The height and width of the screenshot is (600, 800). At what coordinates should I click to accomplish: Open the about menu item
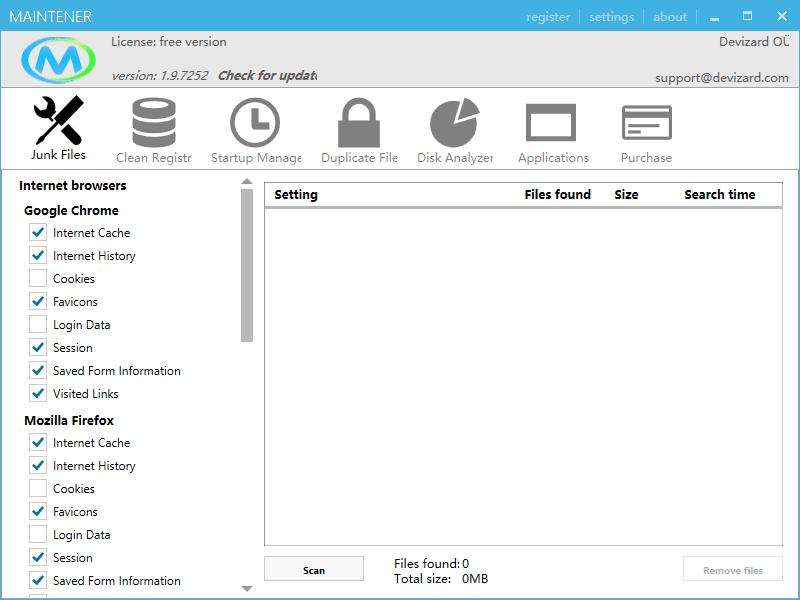(670, 16)
